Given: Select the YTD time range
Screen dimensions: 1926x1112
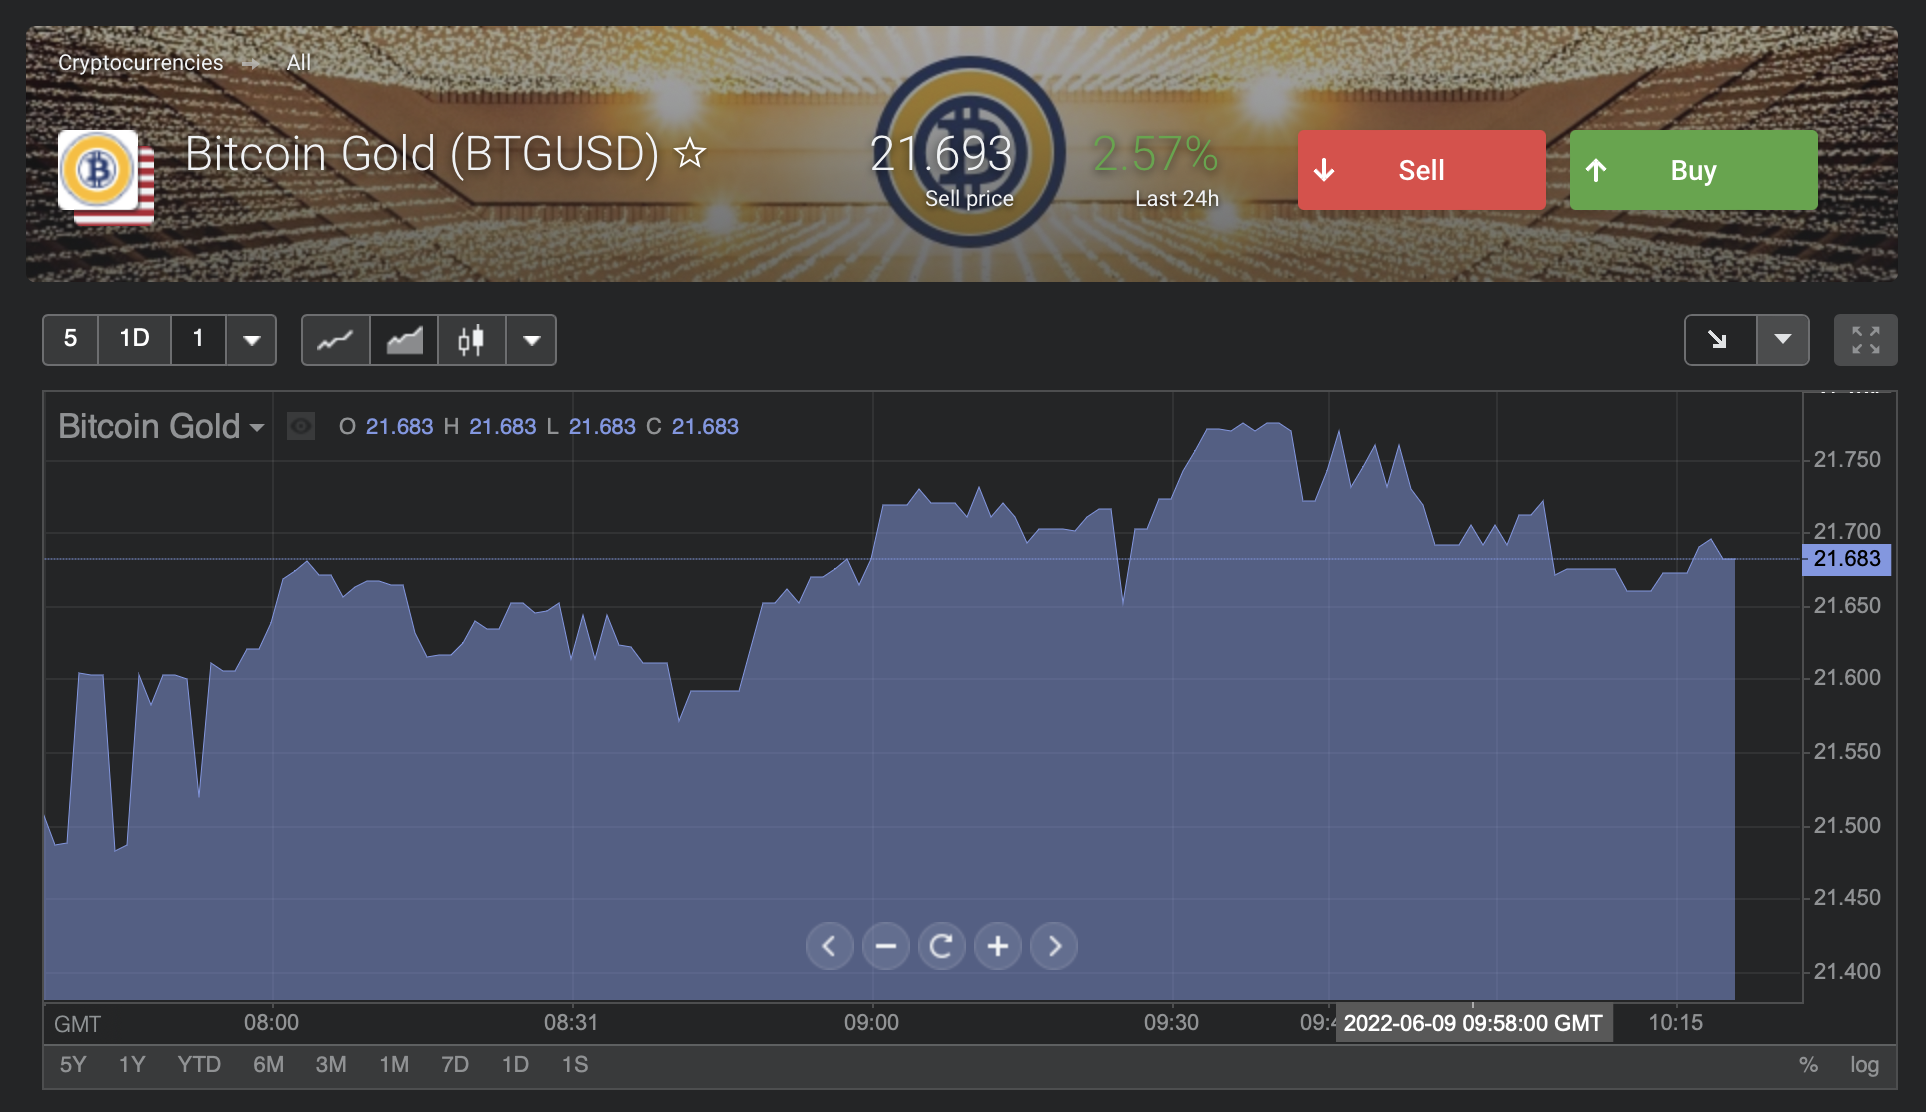Looking at the screenshot, I should click(199, 1065).
